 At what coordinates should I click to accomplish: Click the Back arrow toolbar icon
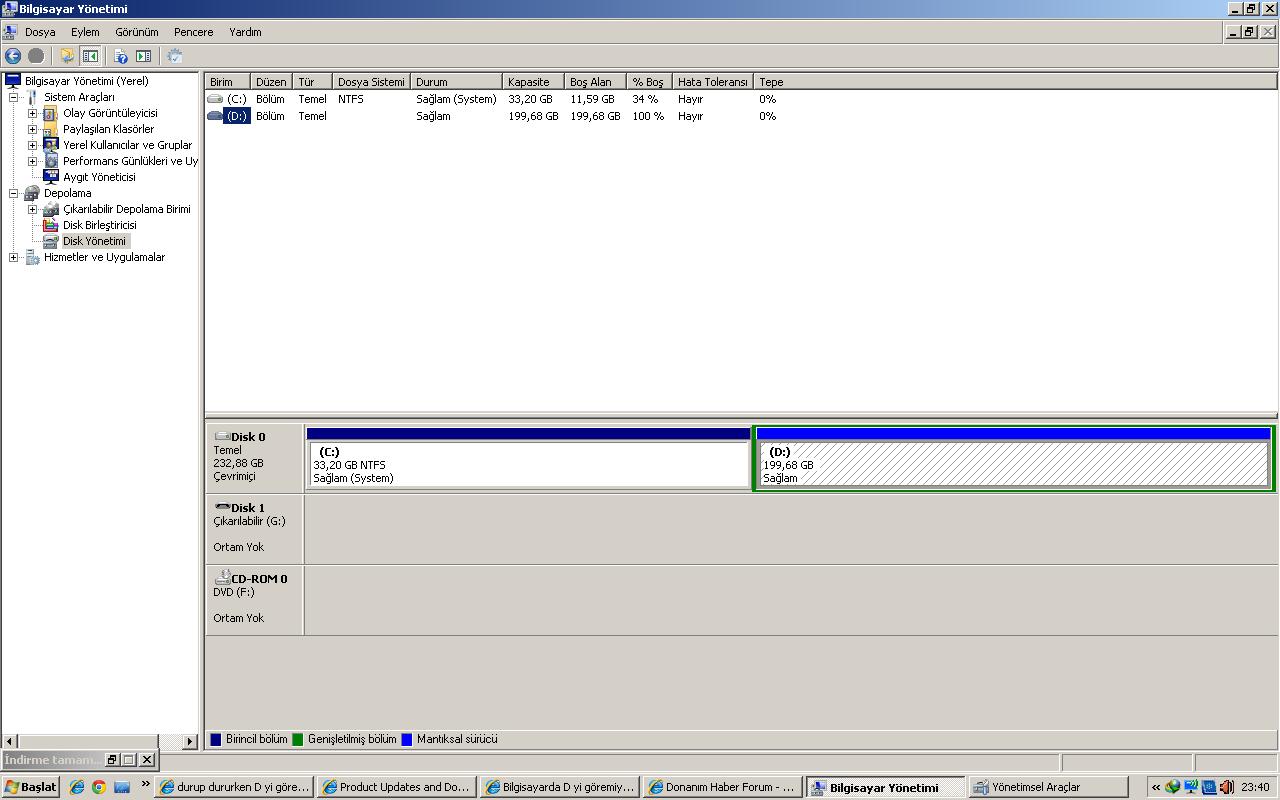click(13, 56)
